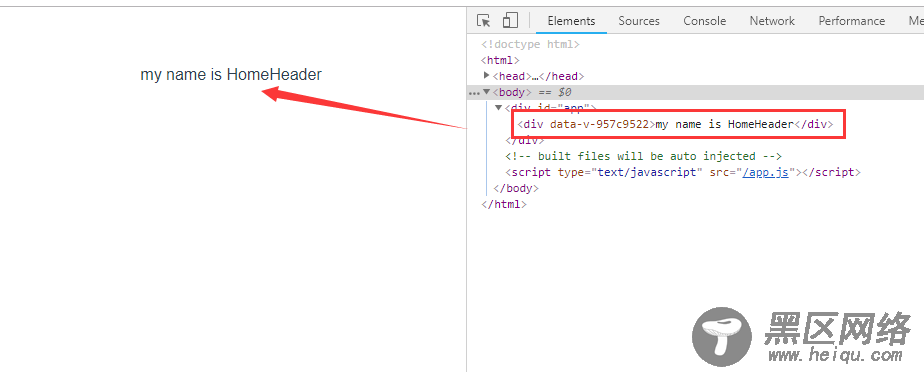Select the closing </html> tag
The height and width of the screenshot is (372, 924).
point(504,205)
